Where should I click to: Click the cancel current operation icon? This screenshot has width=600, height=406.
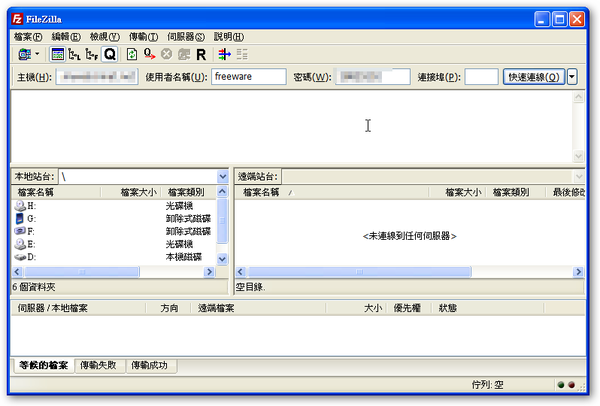[166, 54]
